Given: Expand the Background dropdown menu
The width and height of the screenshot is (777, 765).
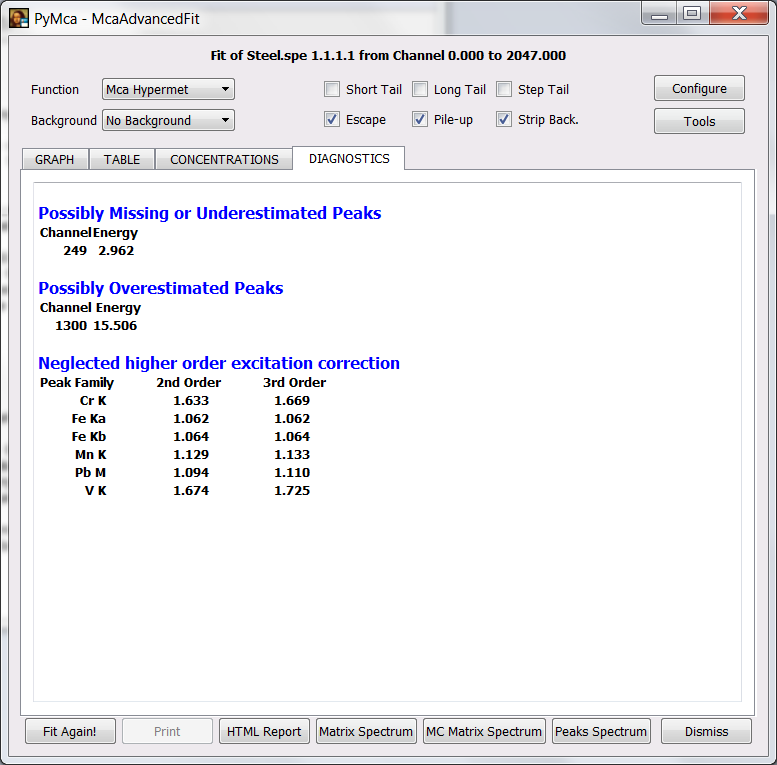Looking at the screenshot, I should [168, 121].
